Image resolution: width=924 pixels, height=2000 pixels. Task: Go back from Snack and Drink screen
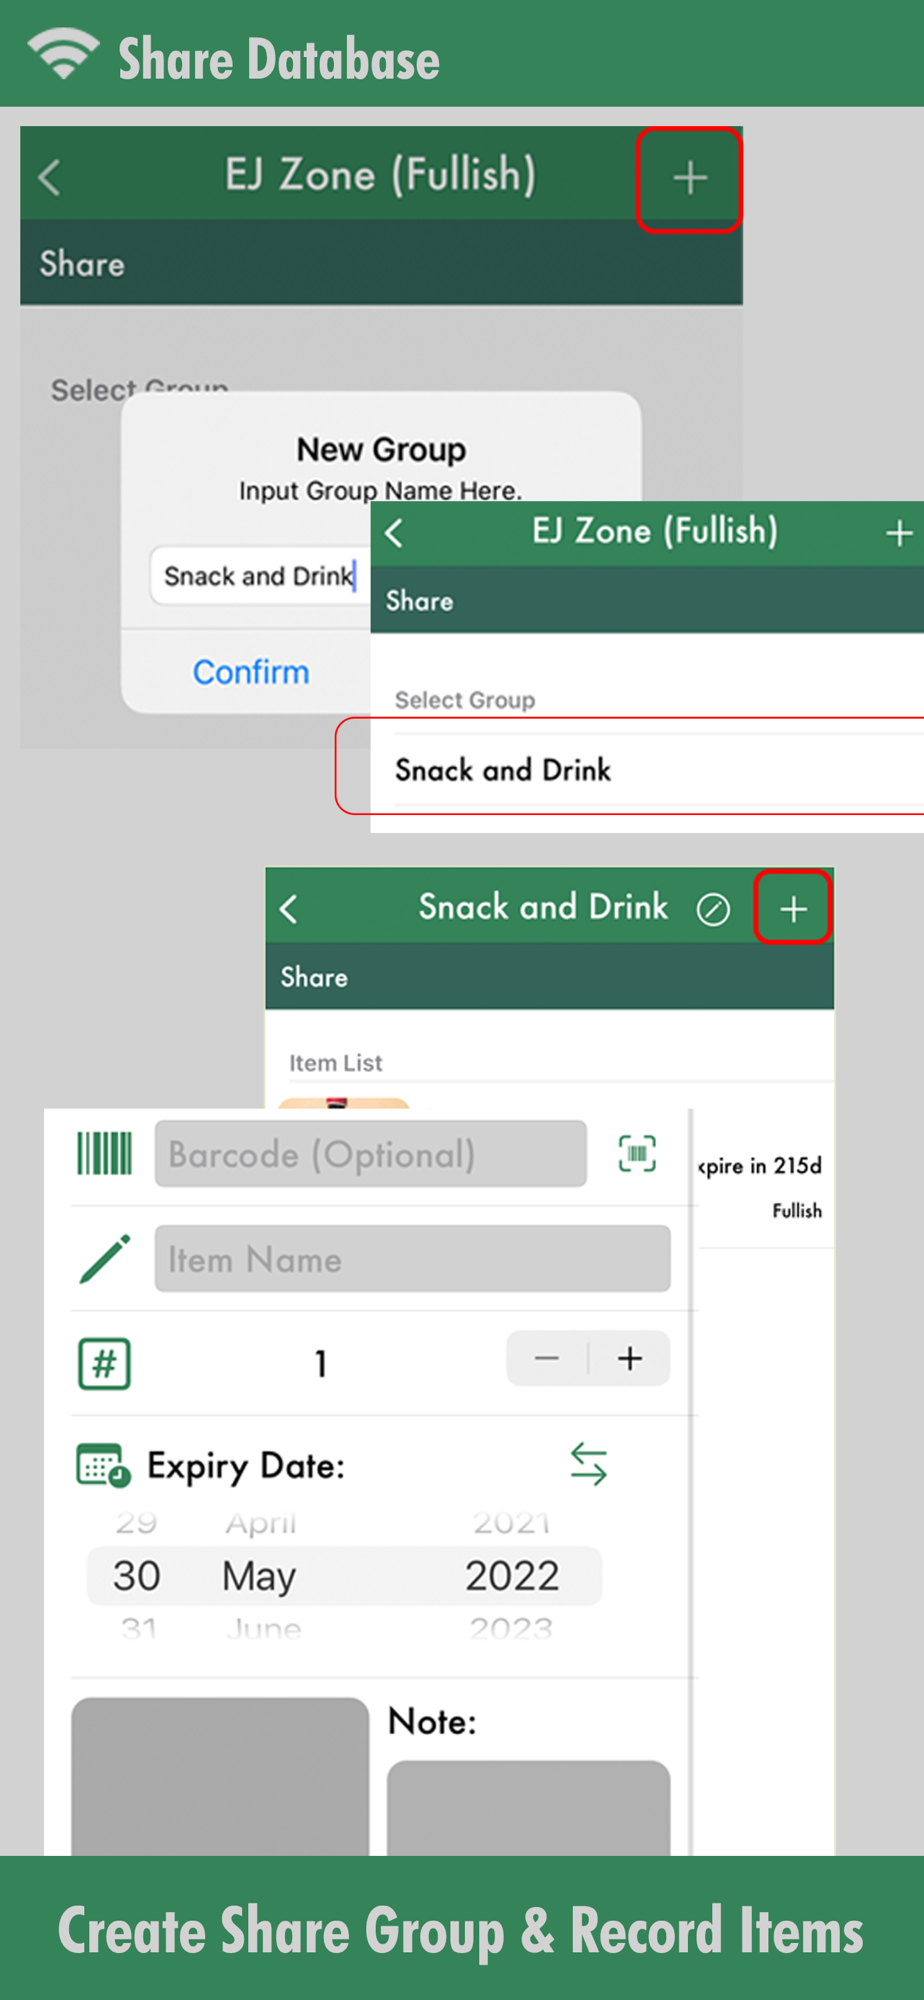(x=289, y=908)
